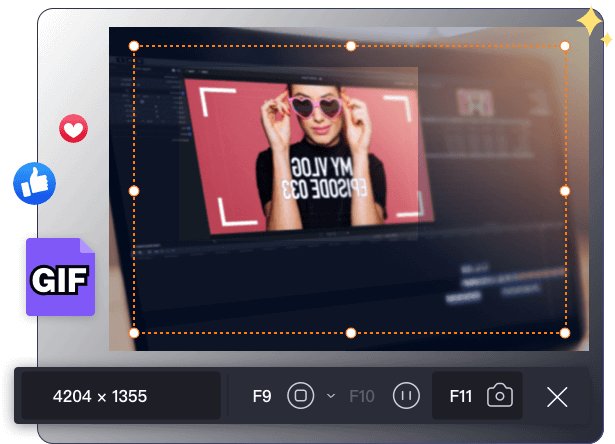Select the top-left capture area handle

coord(134,46)
